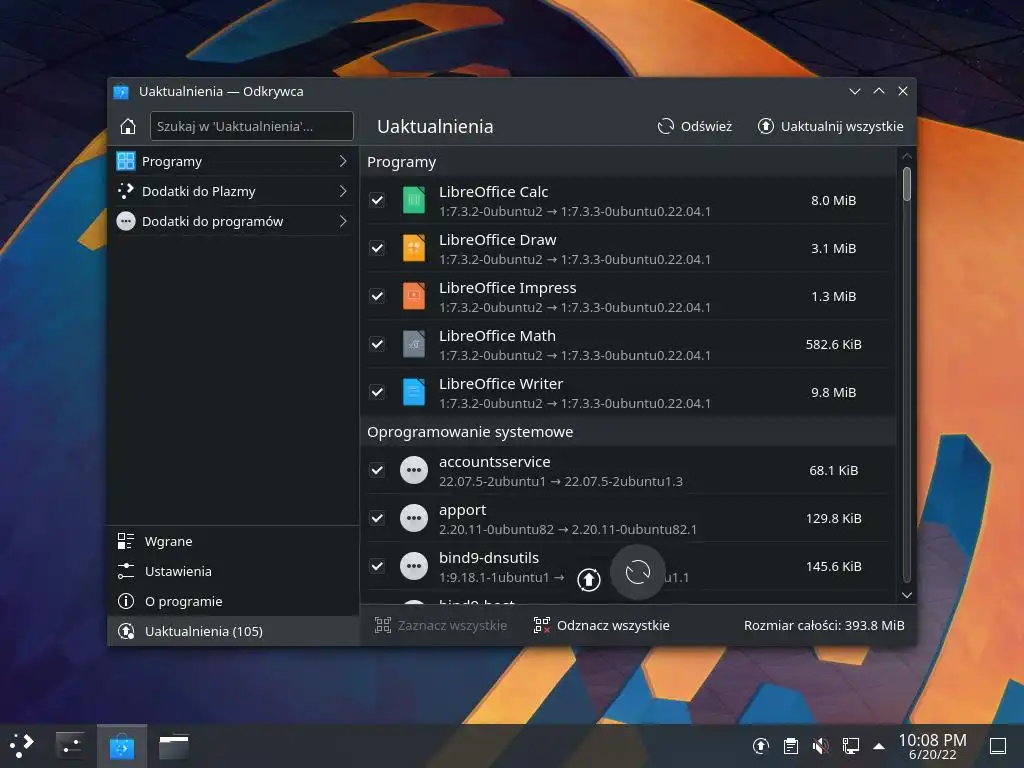Image resolution: width=1024 pixels, height=768 pixels.
Task: Open System Settings from the taskbar
Action: point(71,745)
